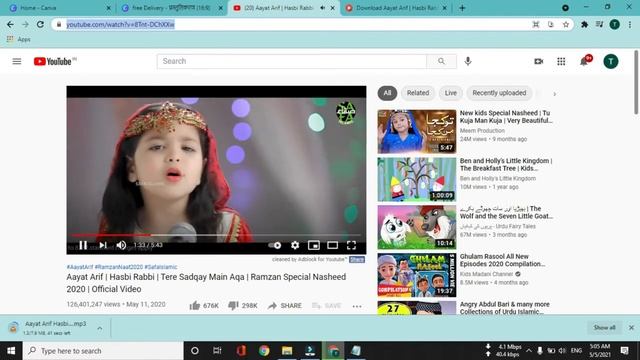Skip to the next video

point(103,245)
